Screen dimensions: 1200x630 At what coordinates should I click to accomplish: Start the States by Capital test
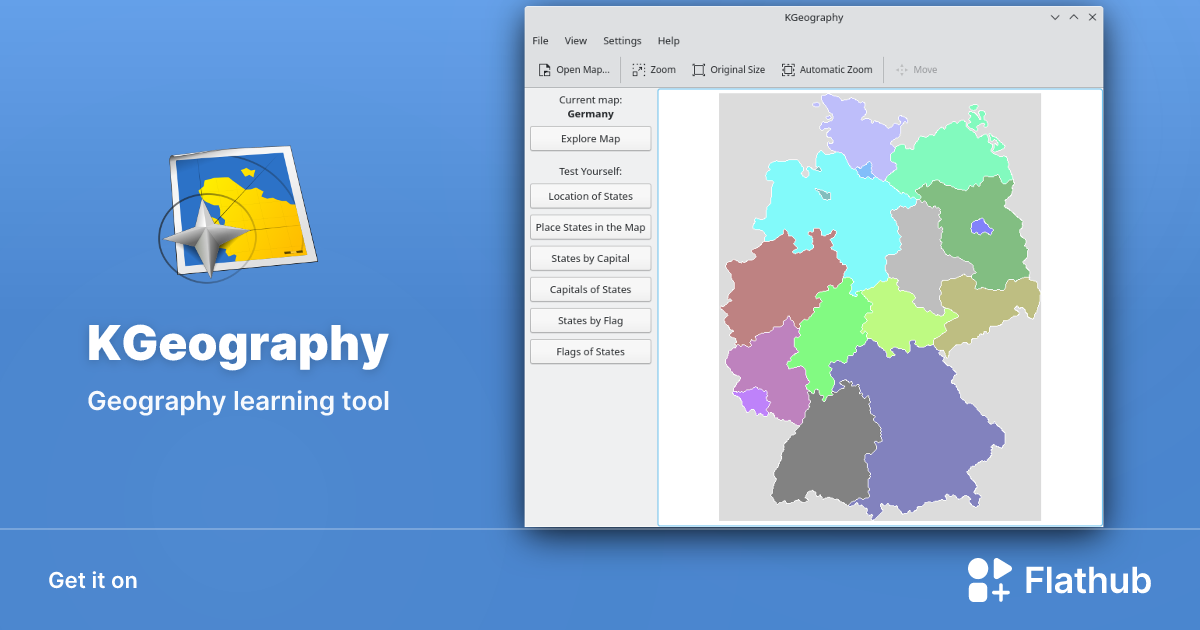tap(590, 258)
